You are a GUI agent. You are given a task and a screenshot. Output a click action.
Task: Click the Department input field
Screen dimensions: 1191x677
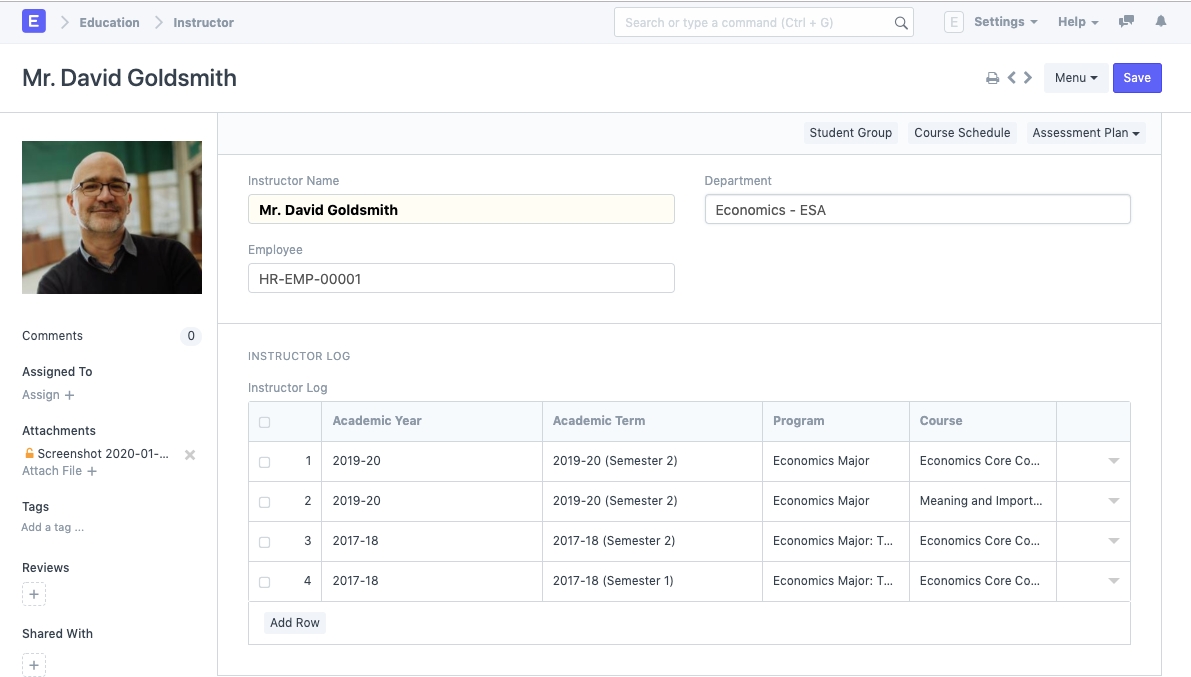tap(917, 210)
